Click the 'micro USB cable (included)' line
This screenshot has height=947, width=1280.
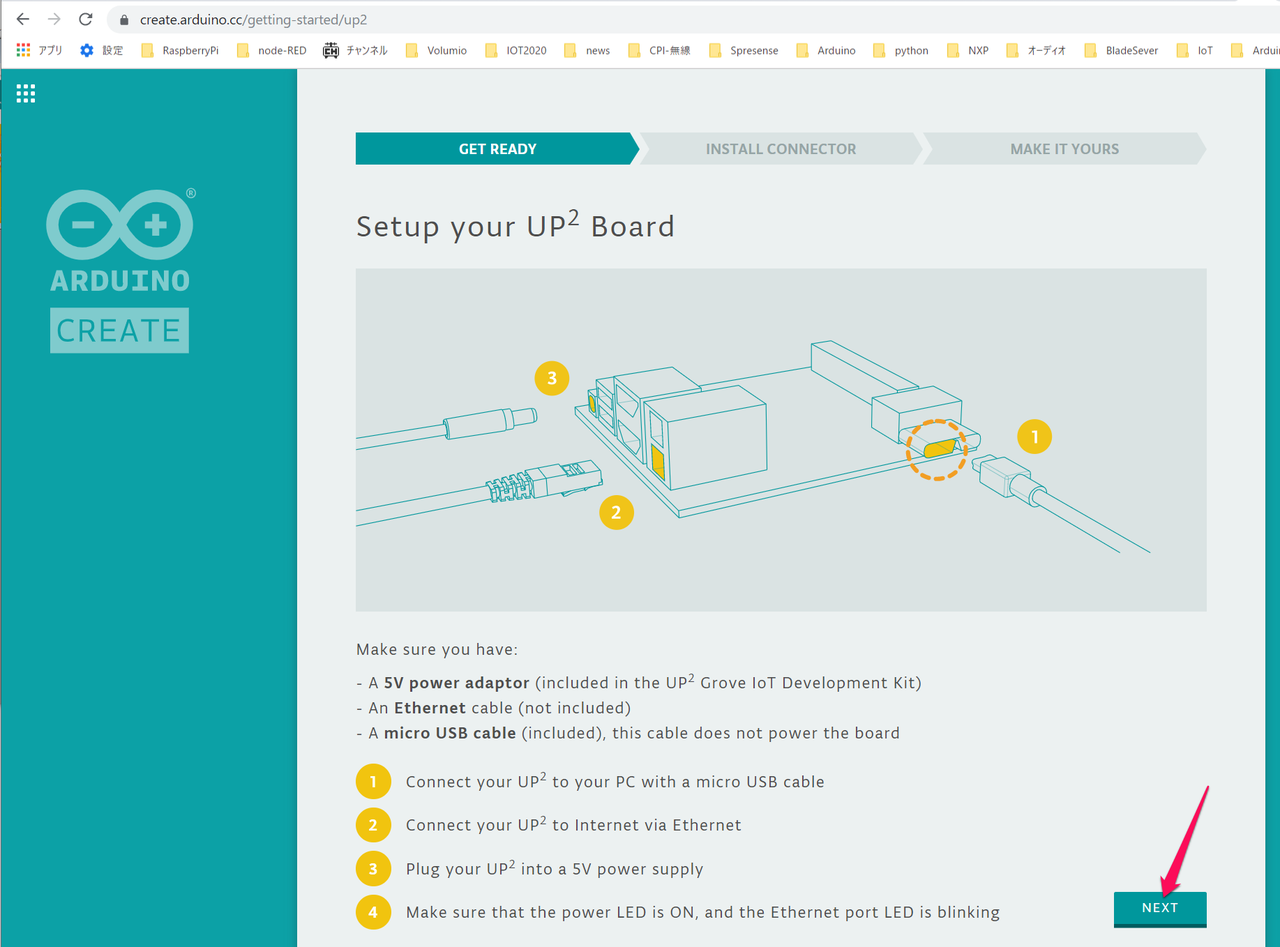pos(628,733)
